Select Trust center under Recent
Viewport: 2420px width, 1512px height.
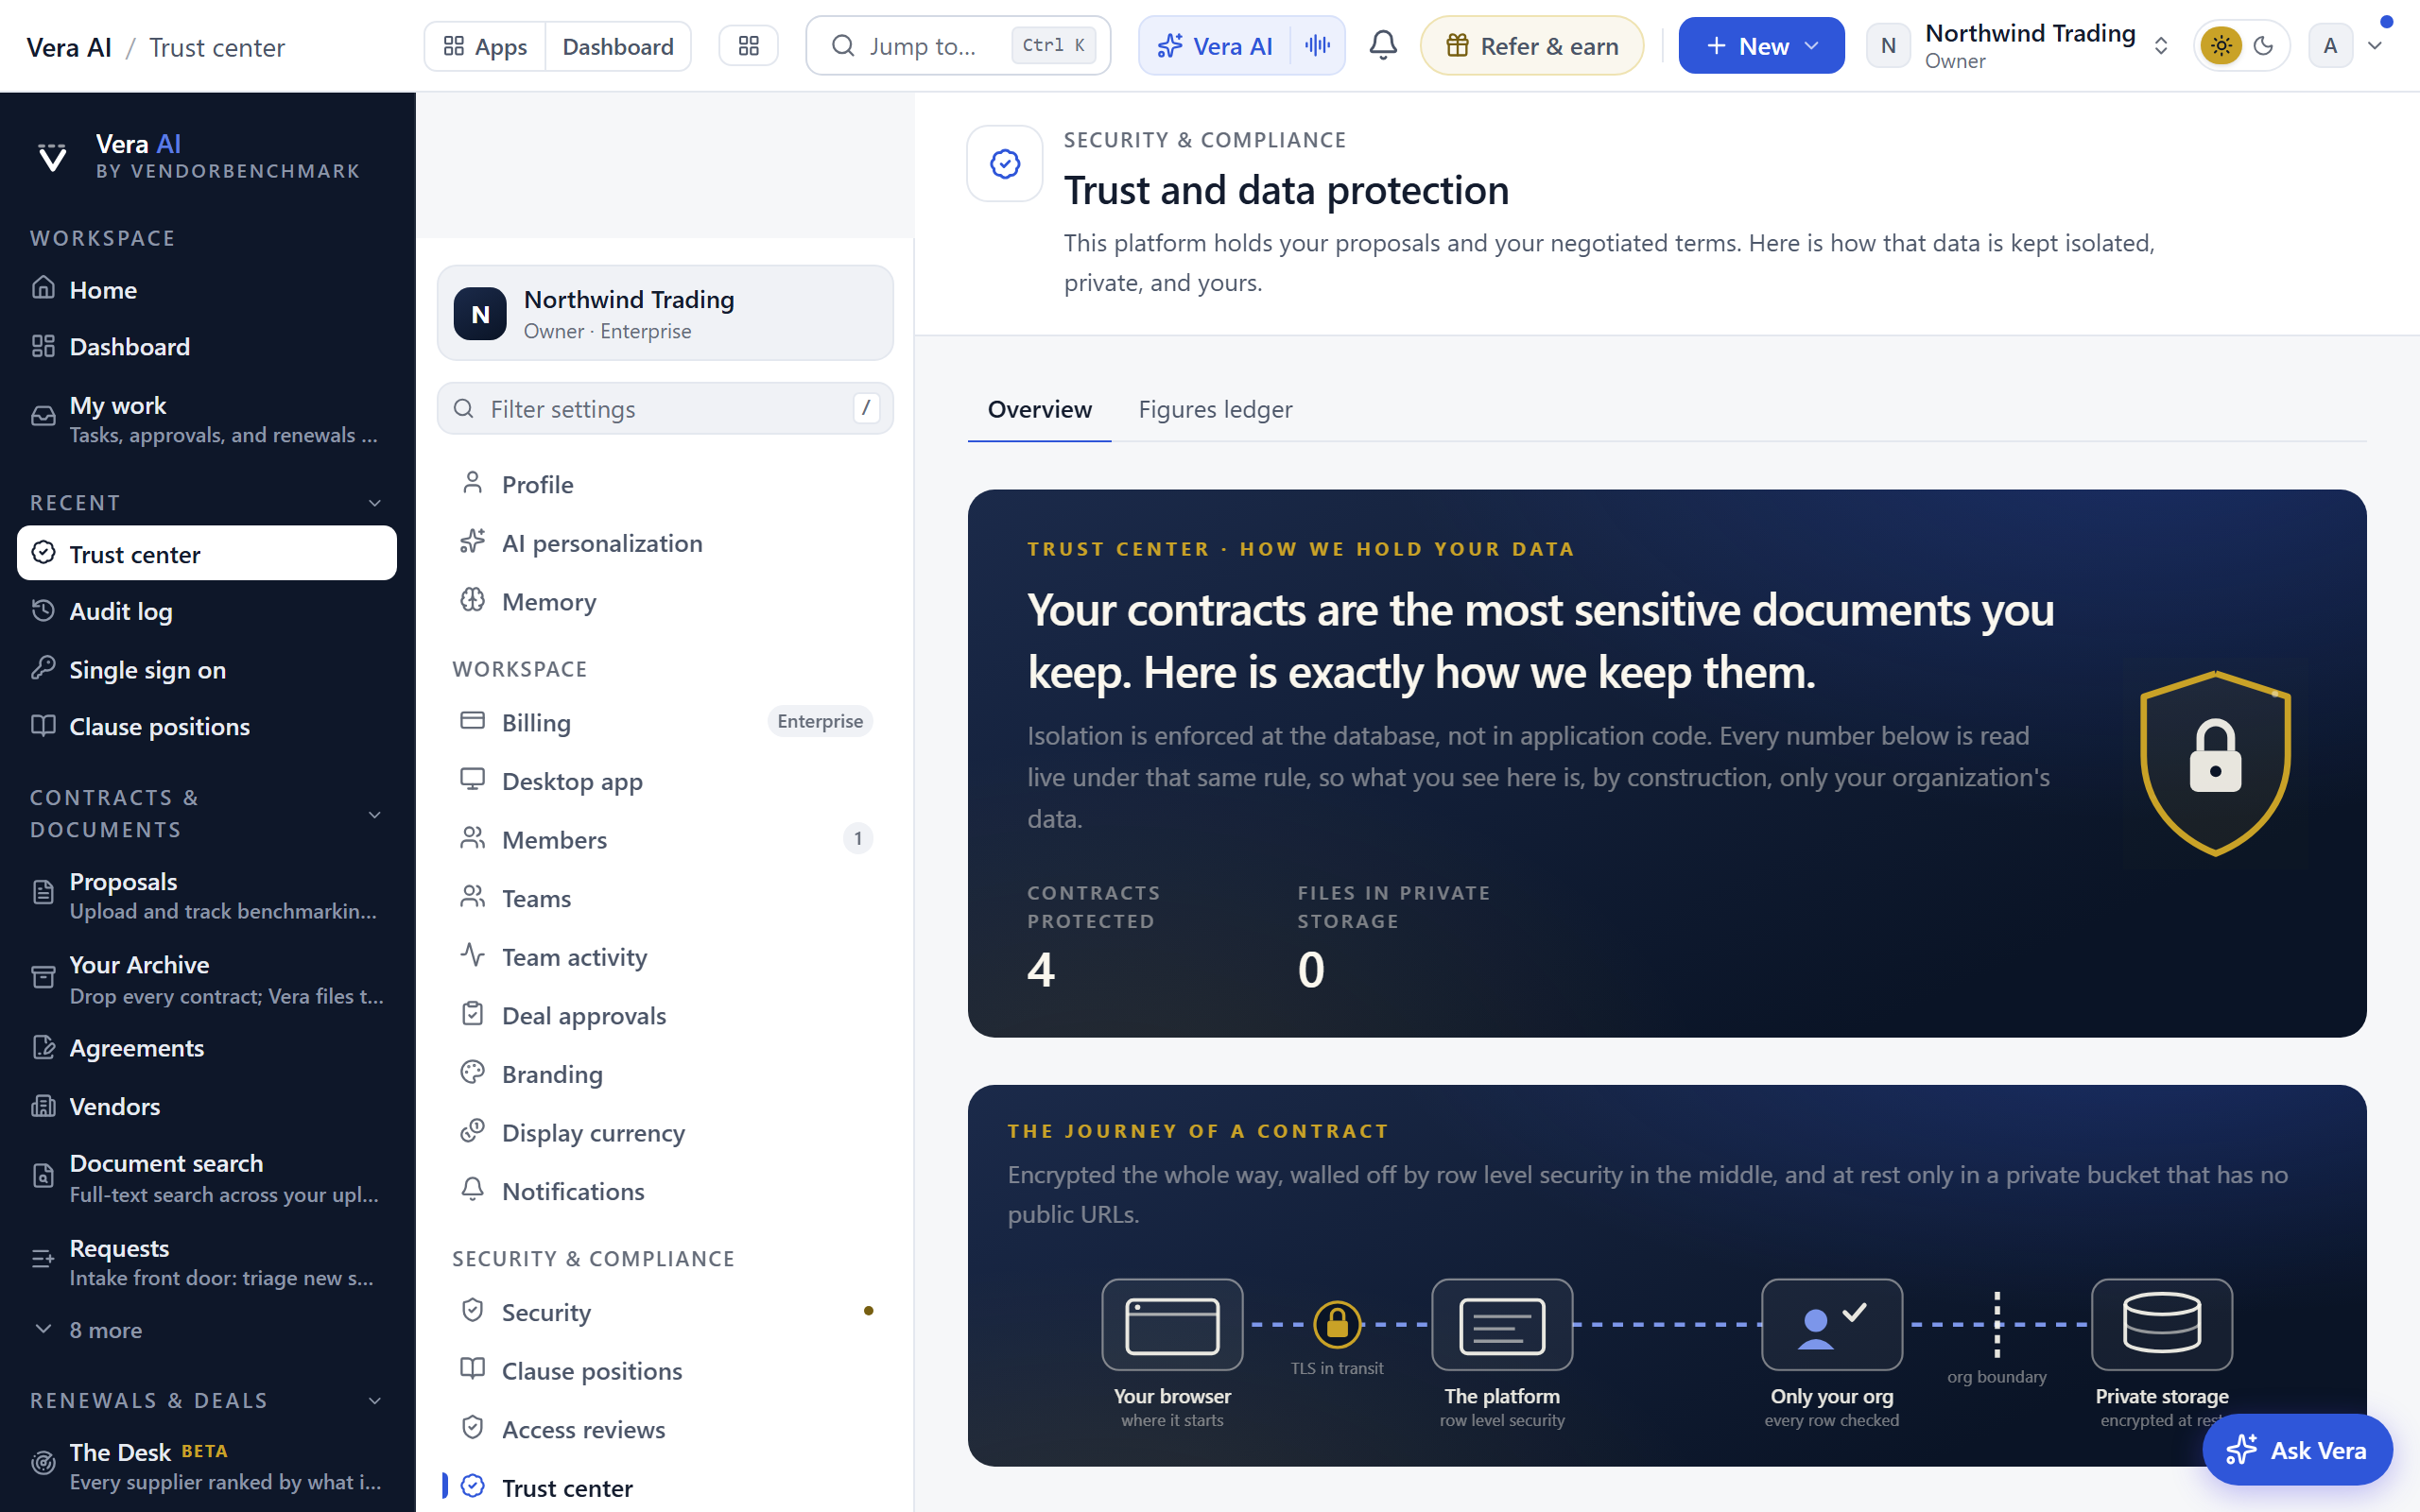(x=207, y=553)
